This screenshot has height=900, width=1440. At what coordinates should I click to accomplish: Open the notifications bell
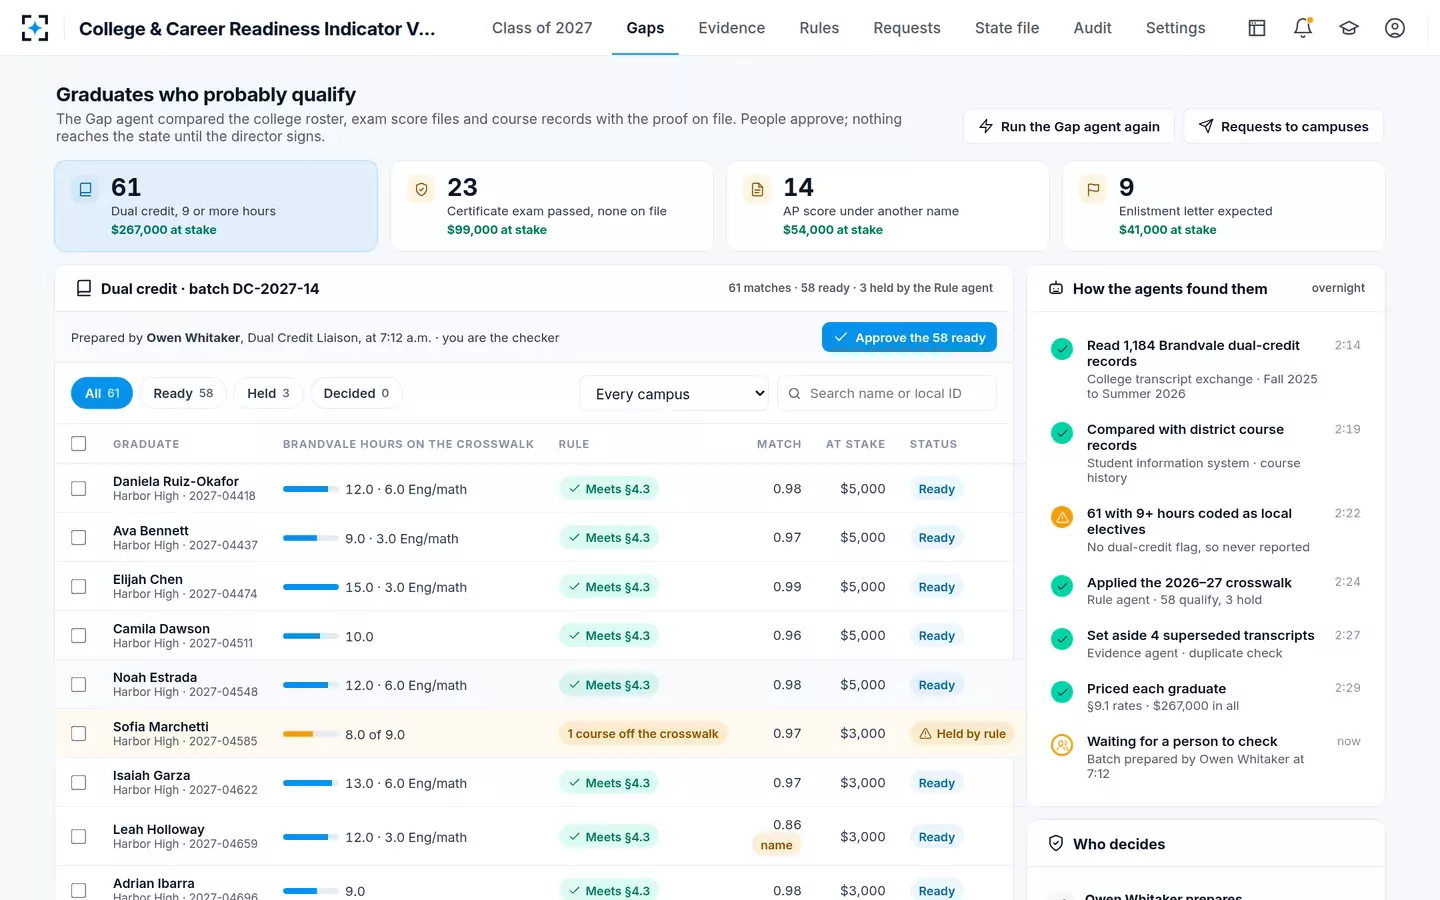point(1303,28)
